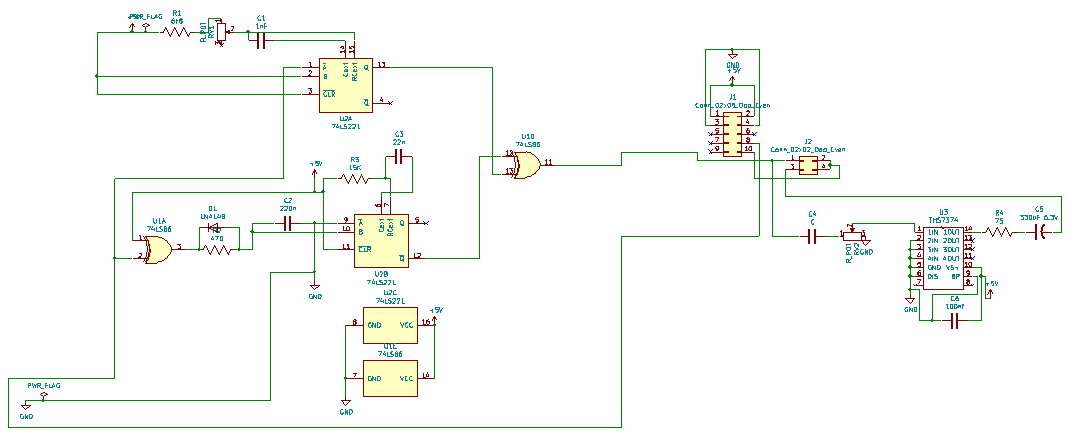Select the no-connect X on U2A pin 4
Viewport: 1070px width, 448px height.
tap(390, 103)
